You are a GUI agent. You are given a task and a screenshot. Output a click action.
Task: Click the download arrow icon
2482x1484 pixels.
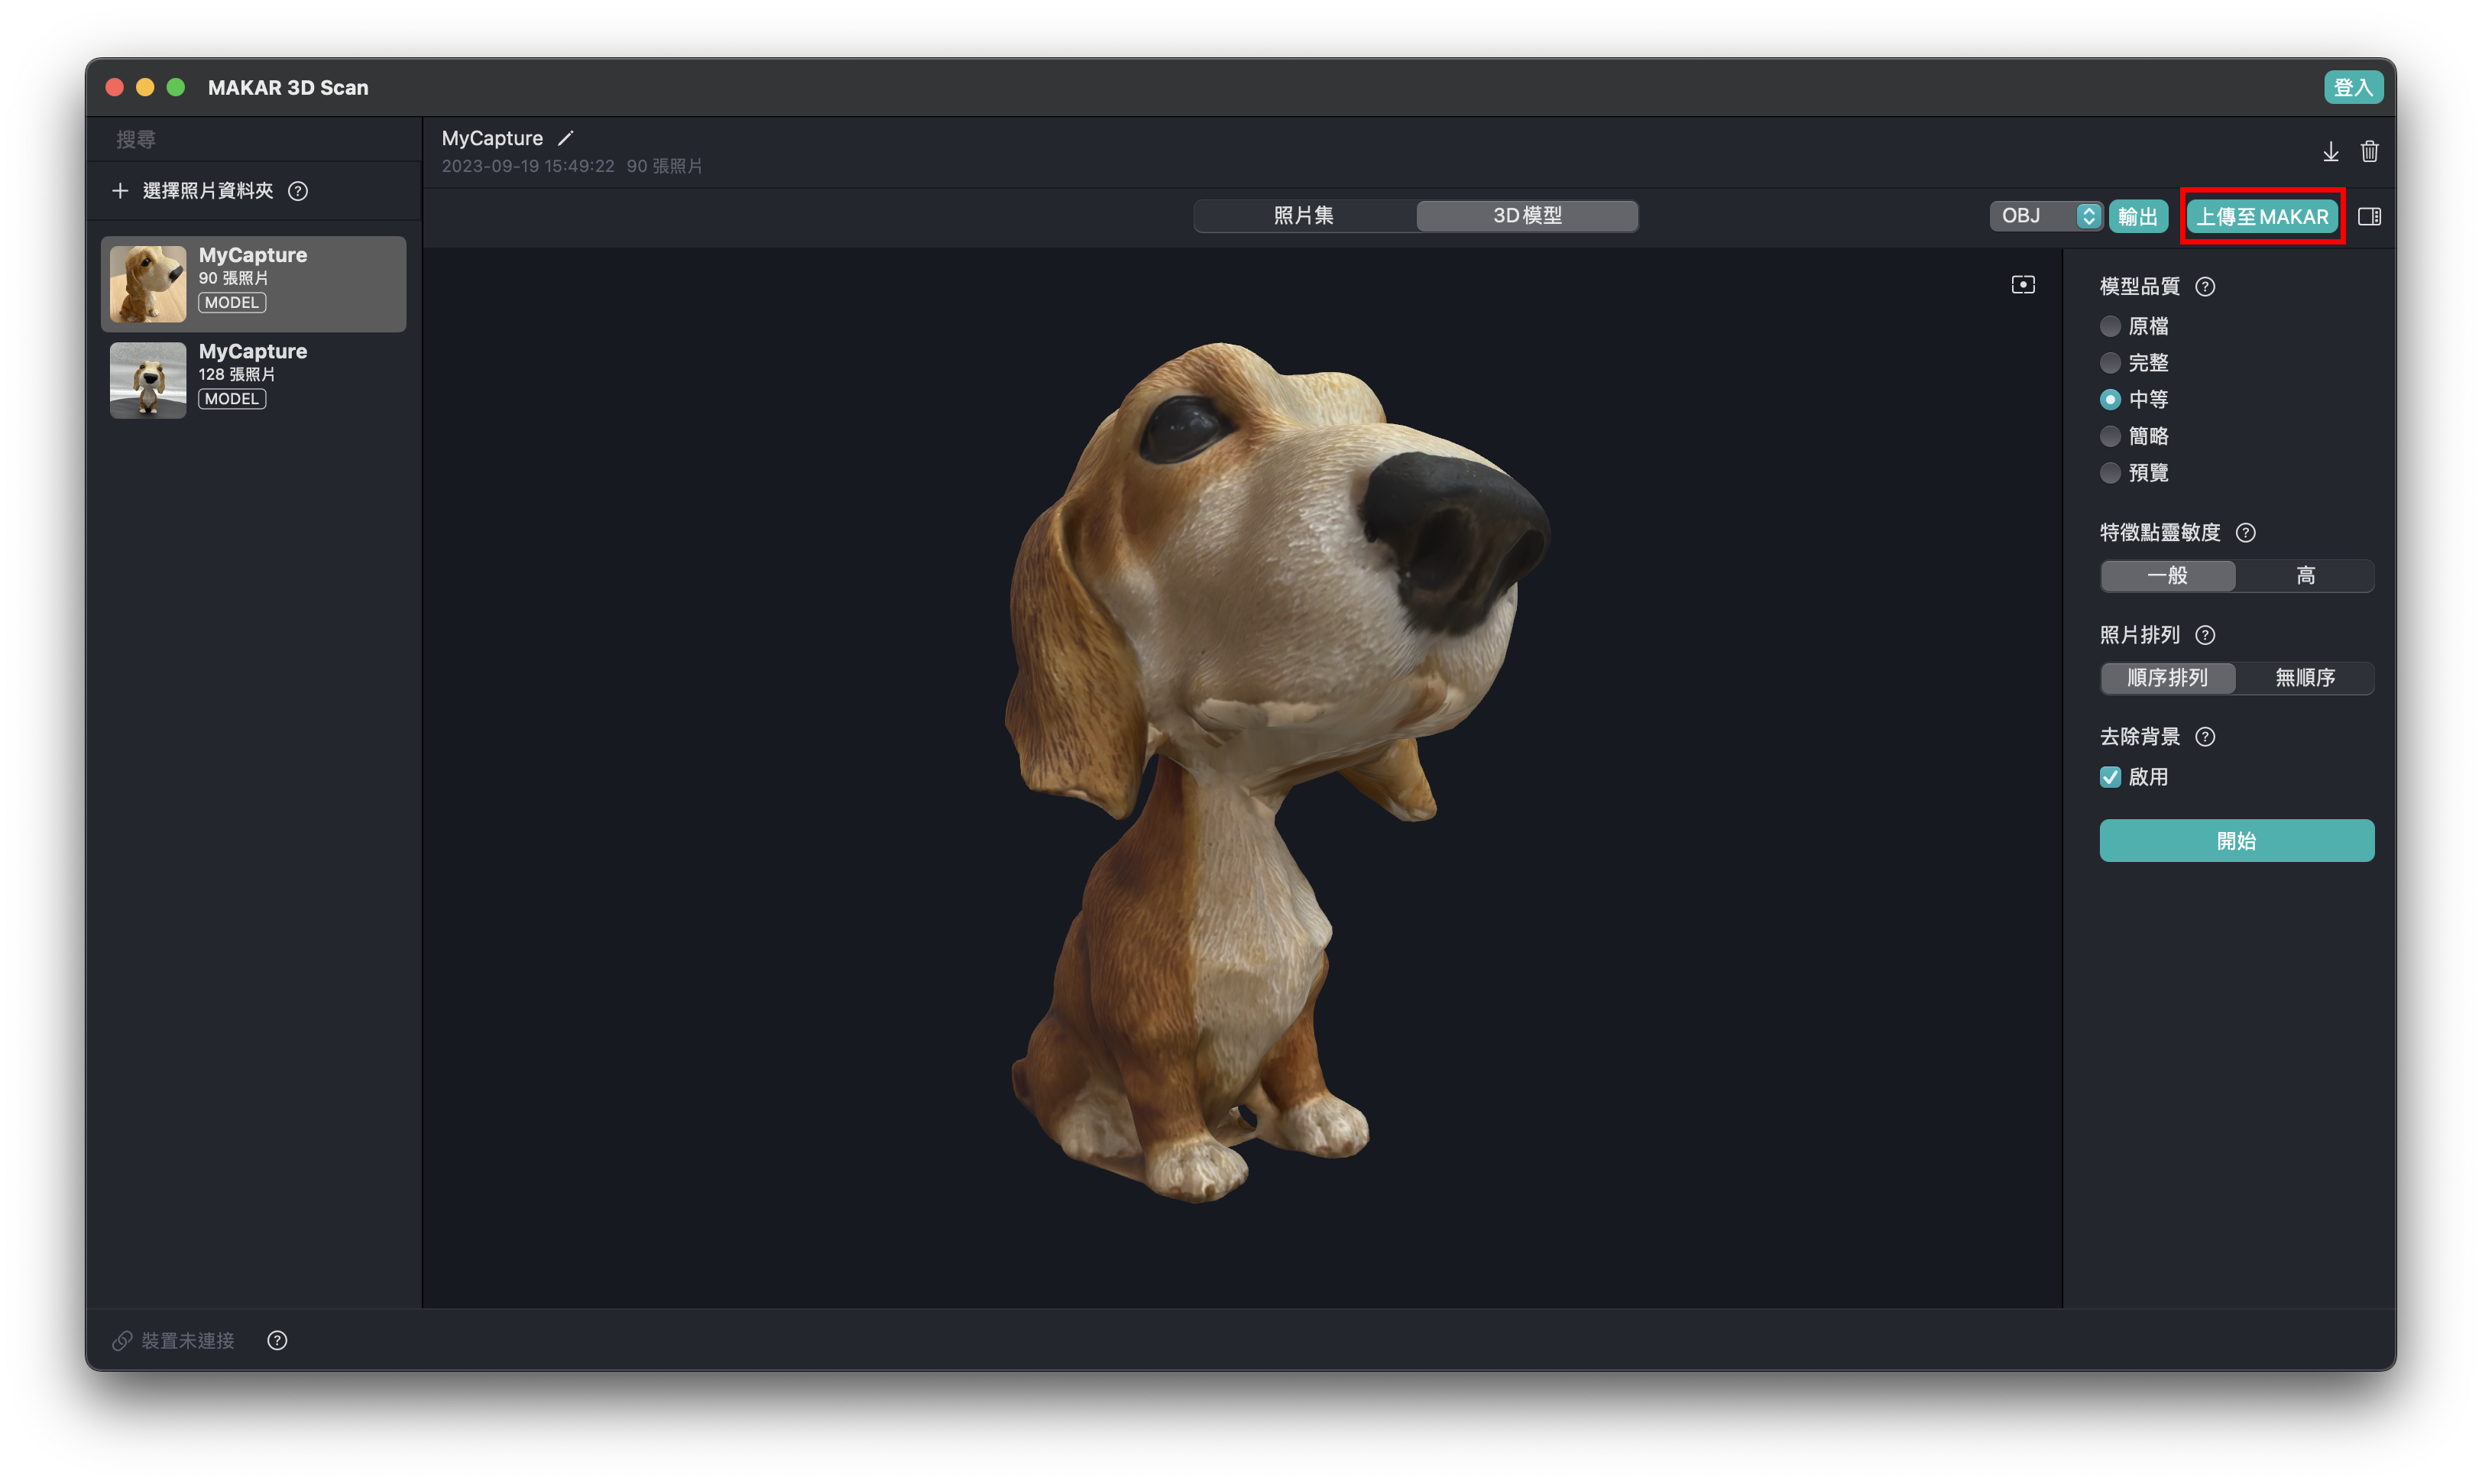click(2330, 151)
